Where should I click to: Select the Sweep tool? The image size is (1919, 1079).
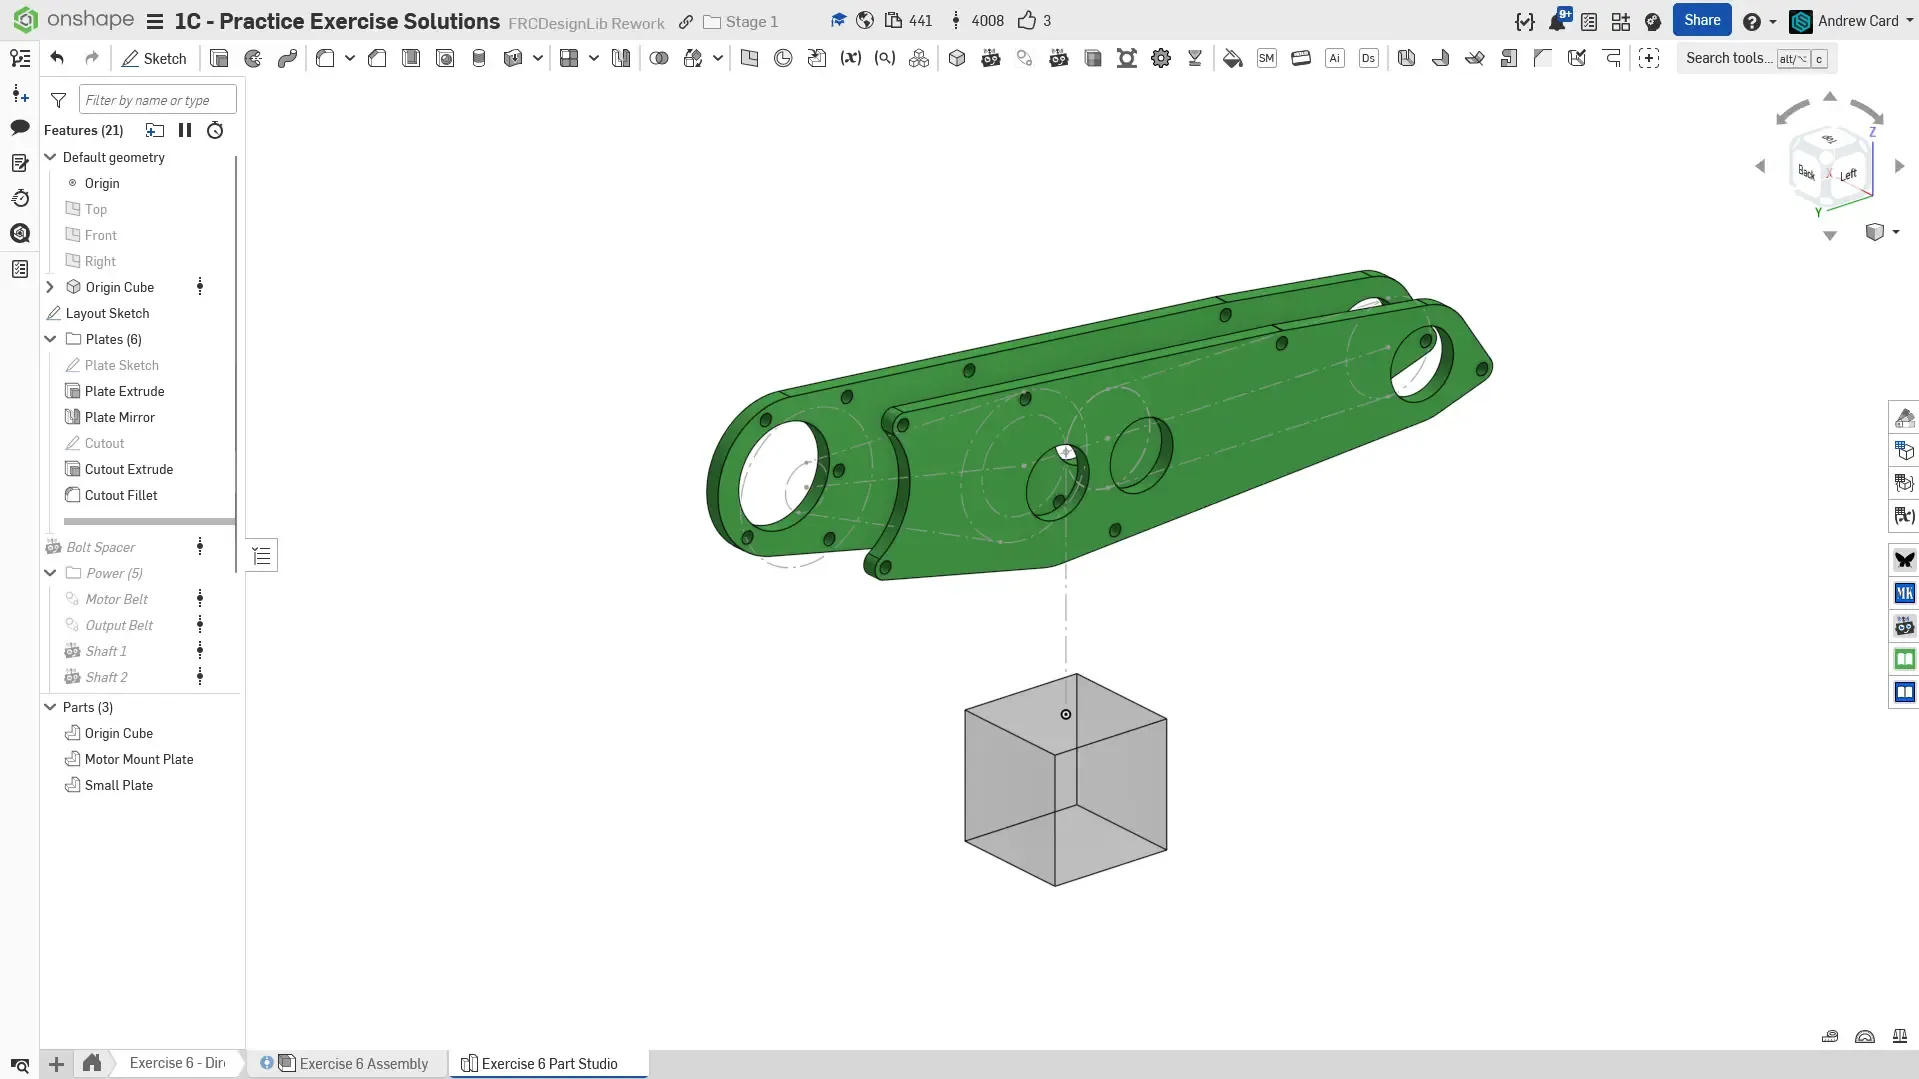[x=287, y=58]
